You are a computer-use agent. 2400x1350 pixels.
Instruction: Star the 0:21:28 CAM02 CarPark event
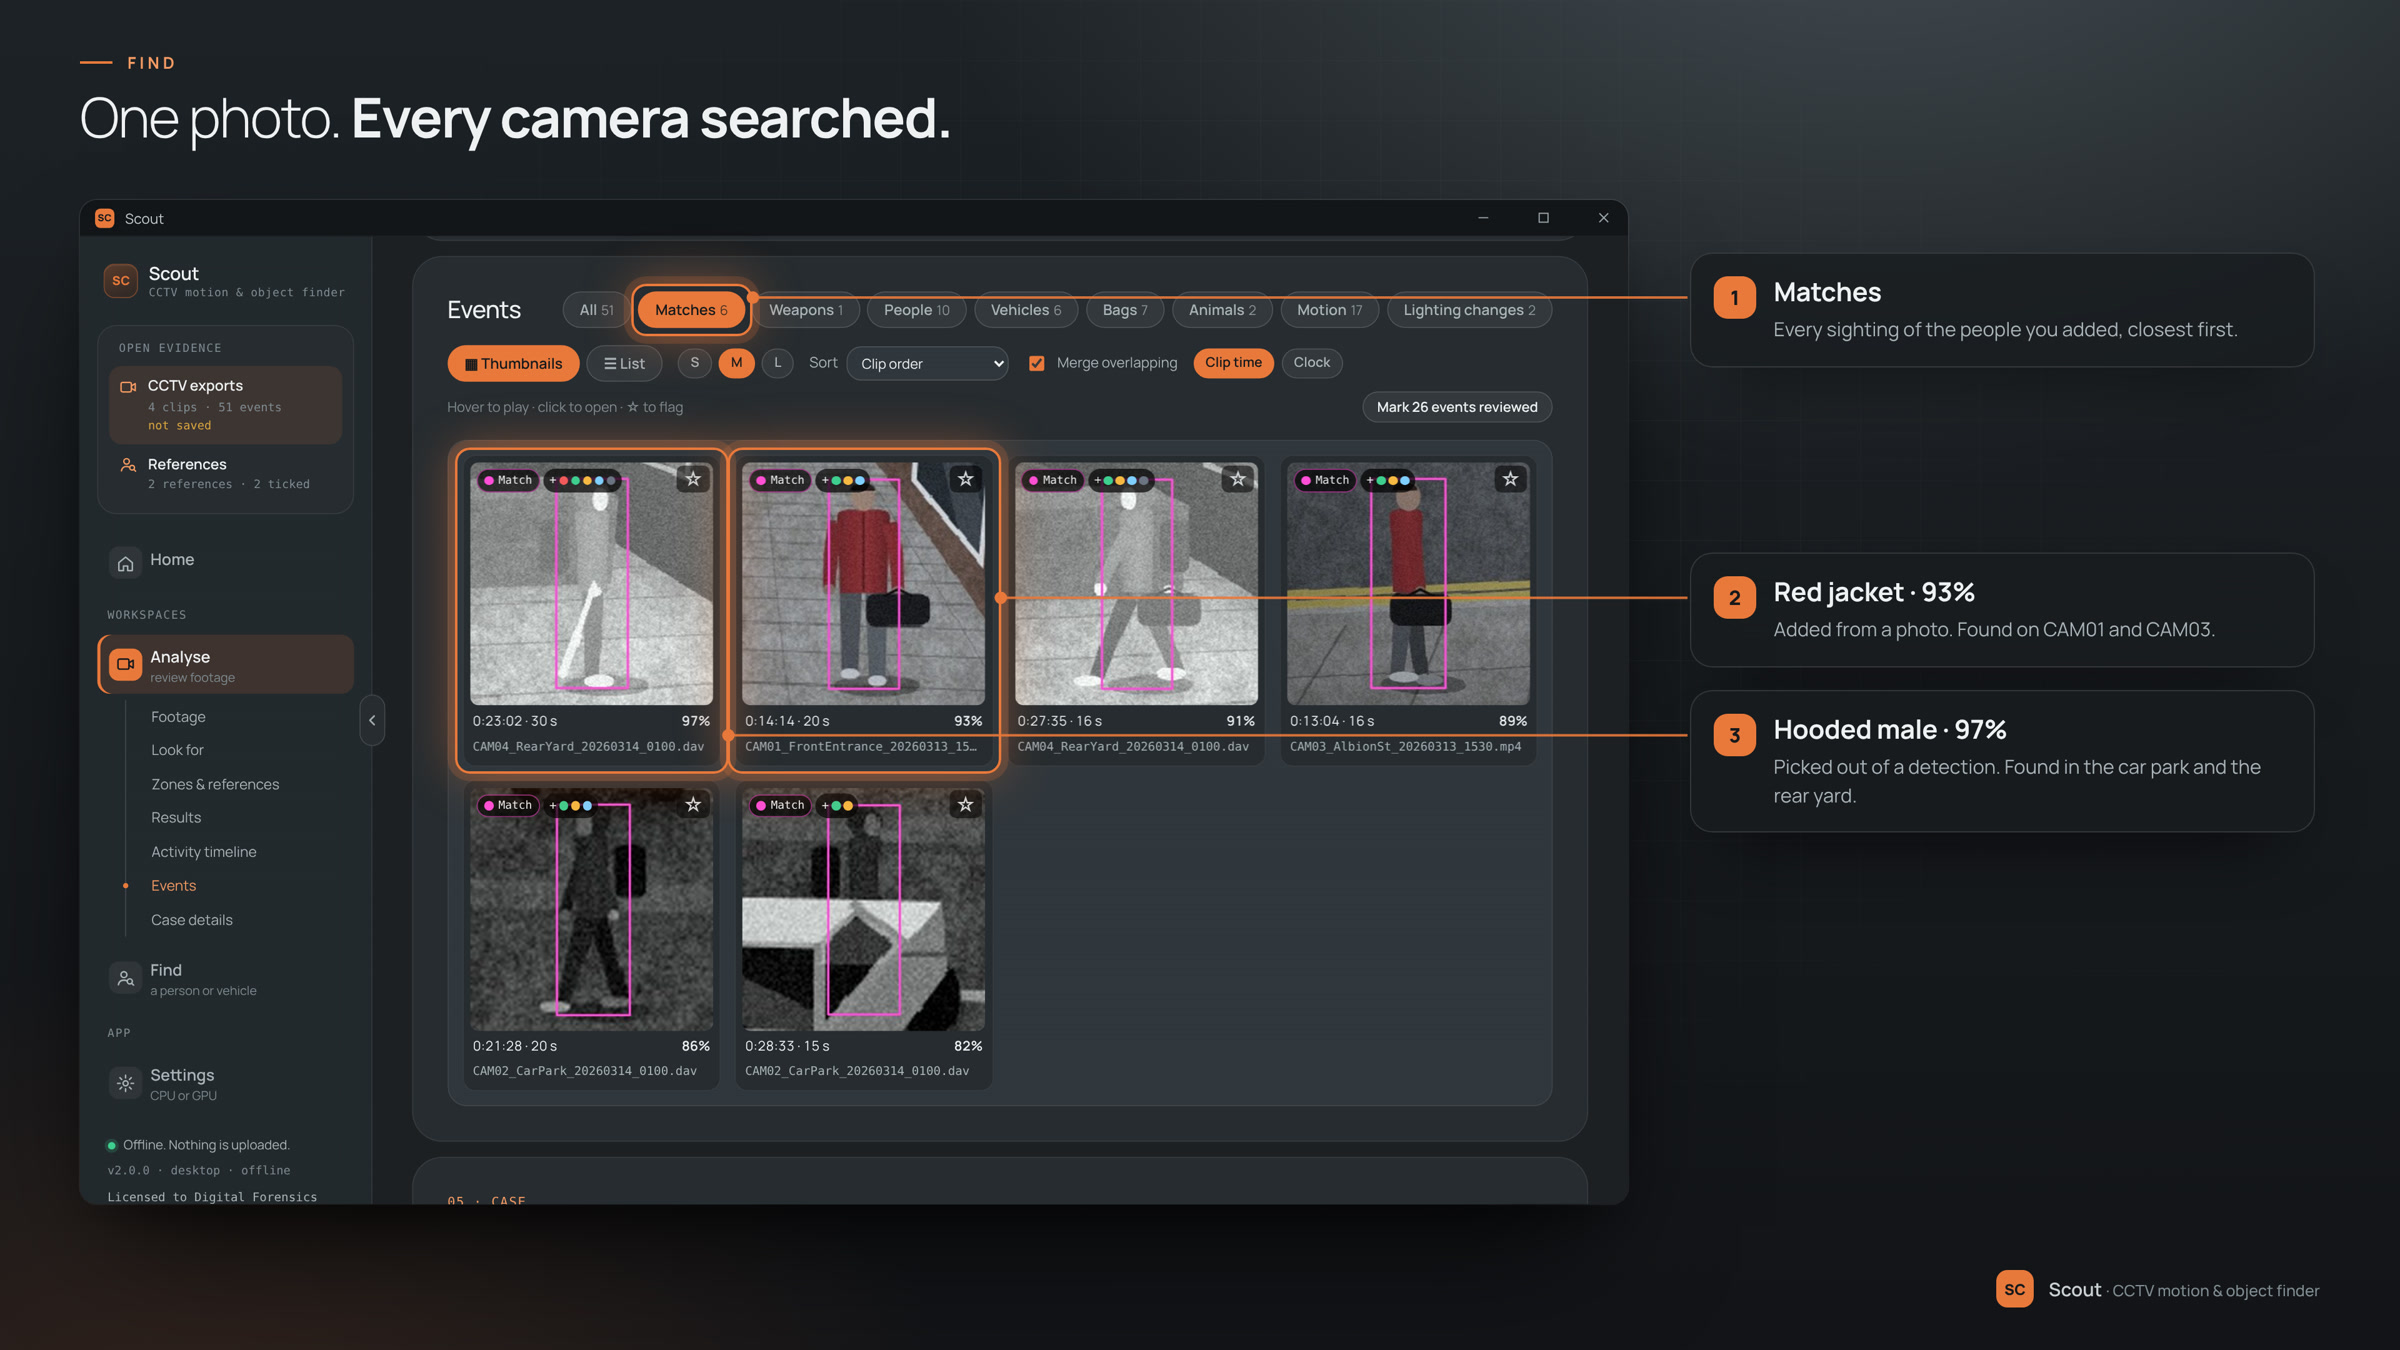click(x=693, y=804)
